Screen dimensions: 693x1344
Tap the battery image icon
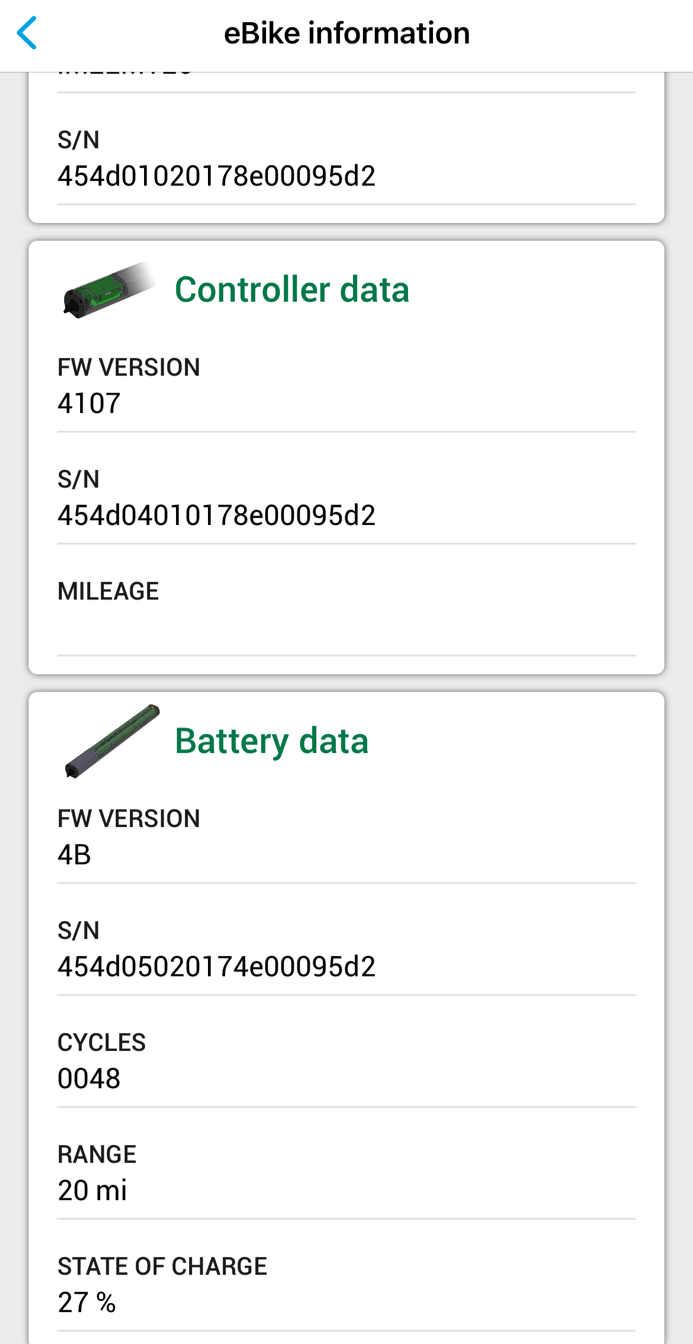pyautogui.click(x=111, y=741)
